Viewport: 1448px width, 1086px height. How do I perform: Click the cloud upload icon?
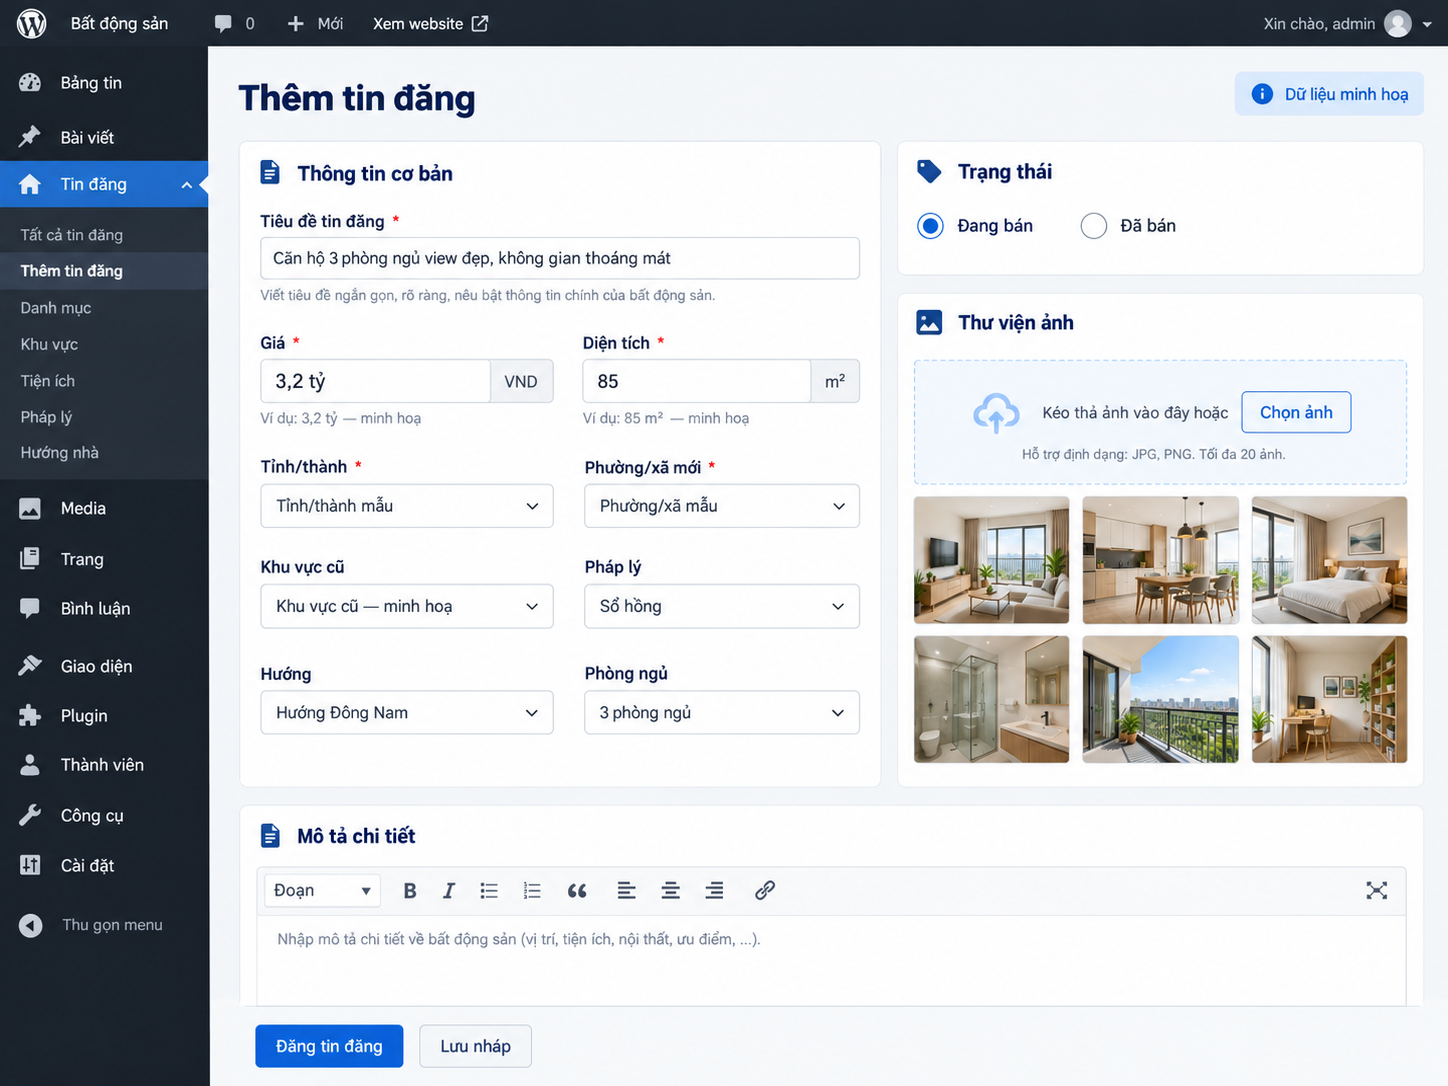(x=996, y=412)
